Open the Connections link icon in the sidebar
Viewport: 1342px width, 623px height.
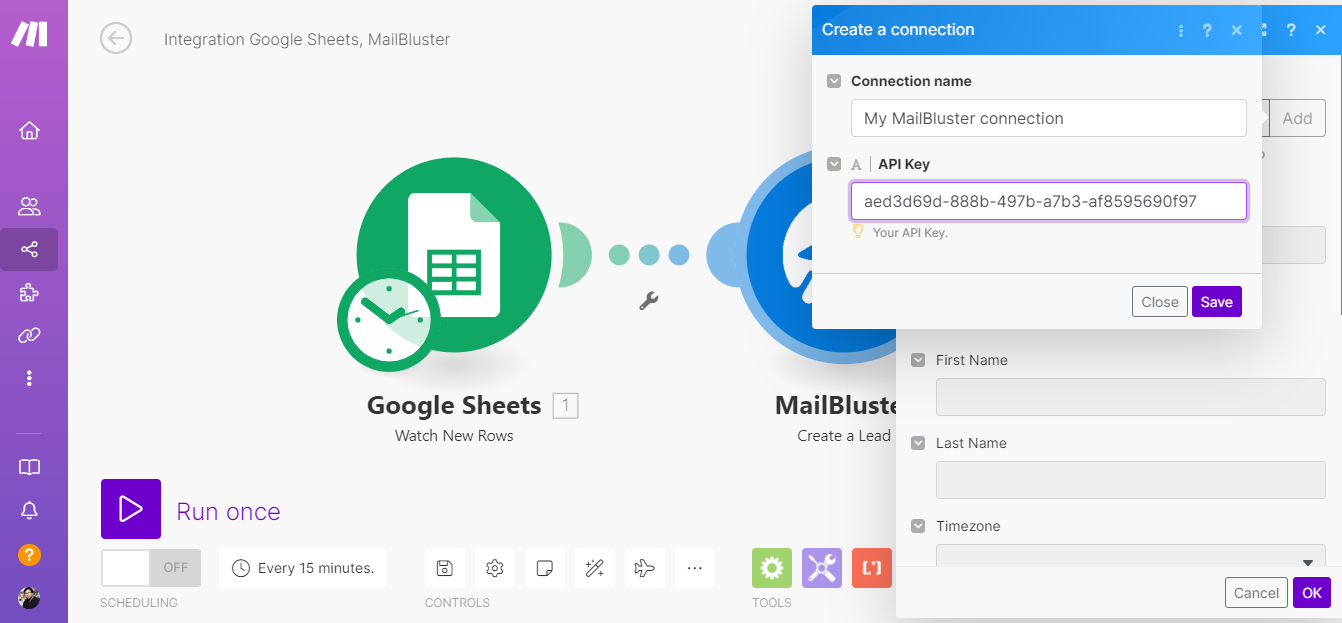pyautogui.click(x=29, y=335)
